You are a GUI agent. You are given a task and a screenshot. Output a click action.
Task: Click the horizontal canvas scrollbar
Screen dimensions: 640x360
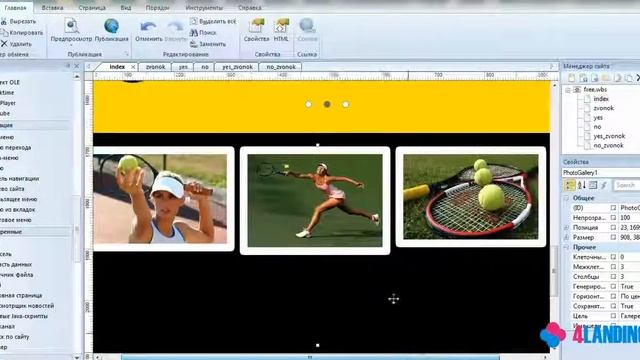click(310, 357)
